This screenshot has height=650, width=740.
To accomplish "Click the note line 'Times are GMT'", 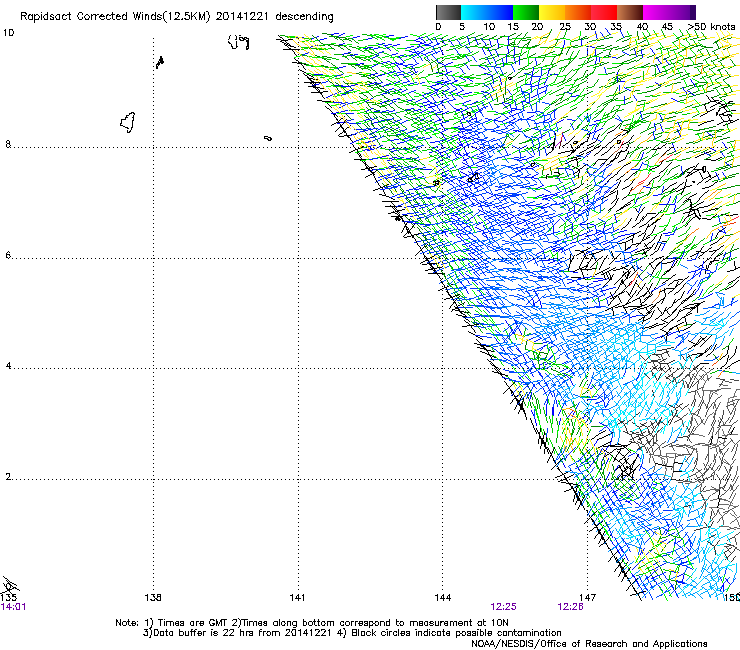I will (x=194, y=623).
